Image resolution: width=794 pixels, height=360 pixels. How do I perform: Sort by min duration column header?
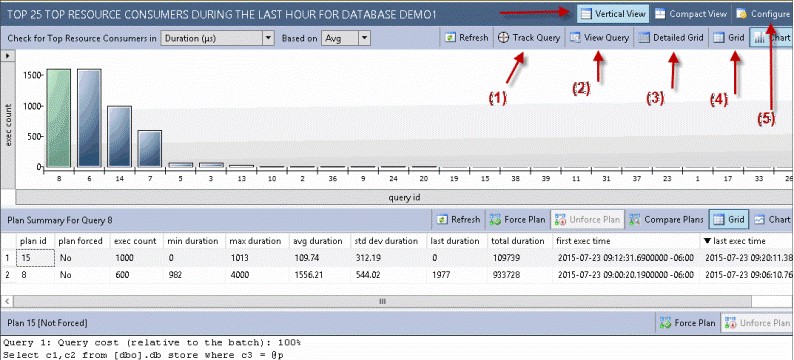tap(193, 241)
